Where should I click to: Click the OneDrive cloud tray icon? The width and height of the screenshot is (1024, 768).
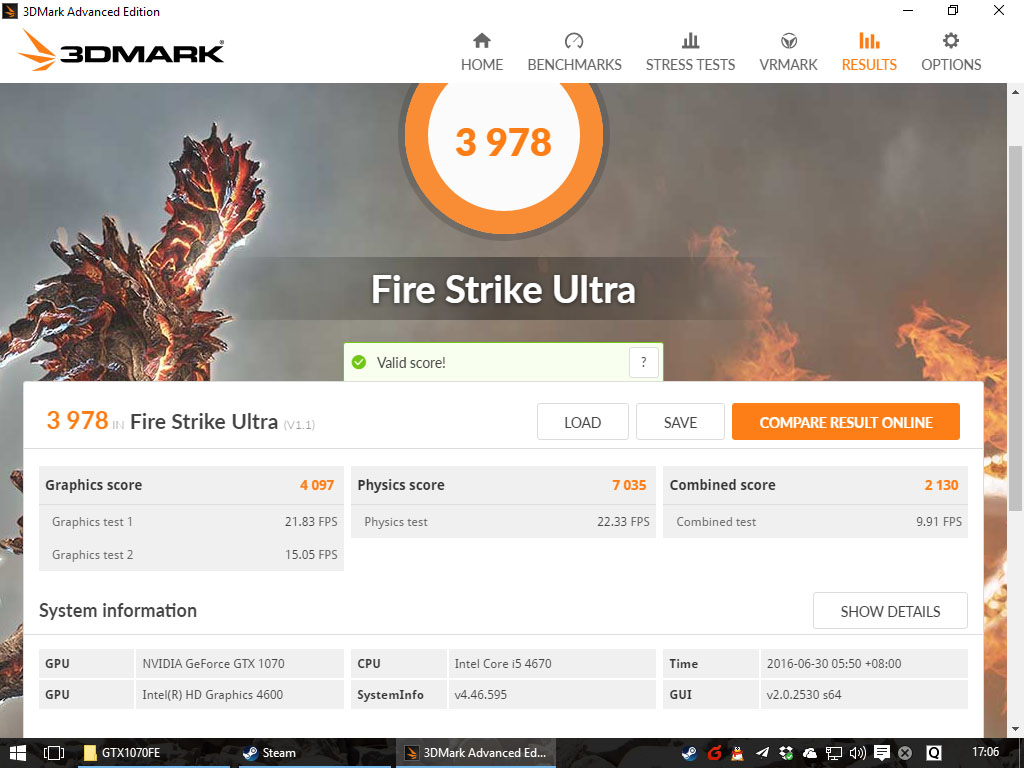click(810, 753)
